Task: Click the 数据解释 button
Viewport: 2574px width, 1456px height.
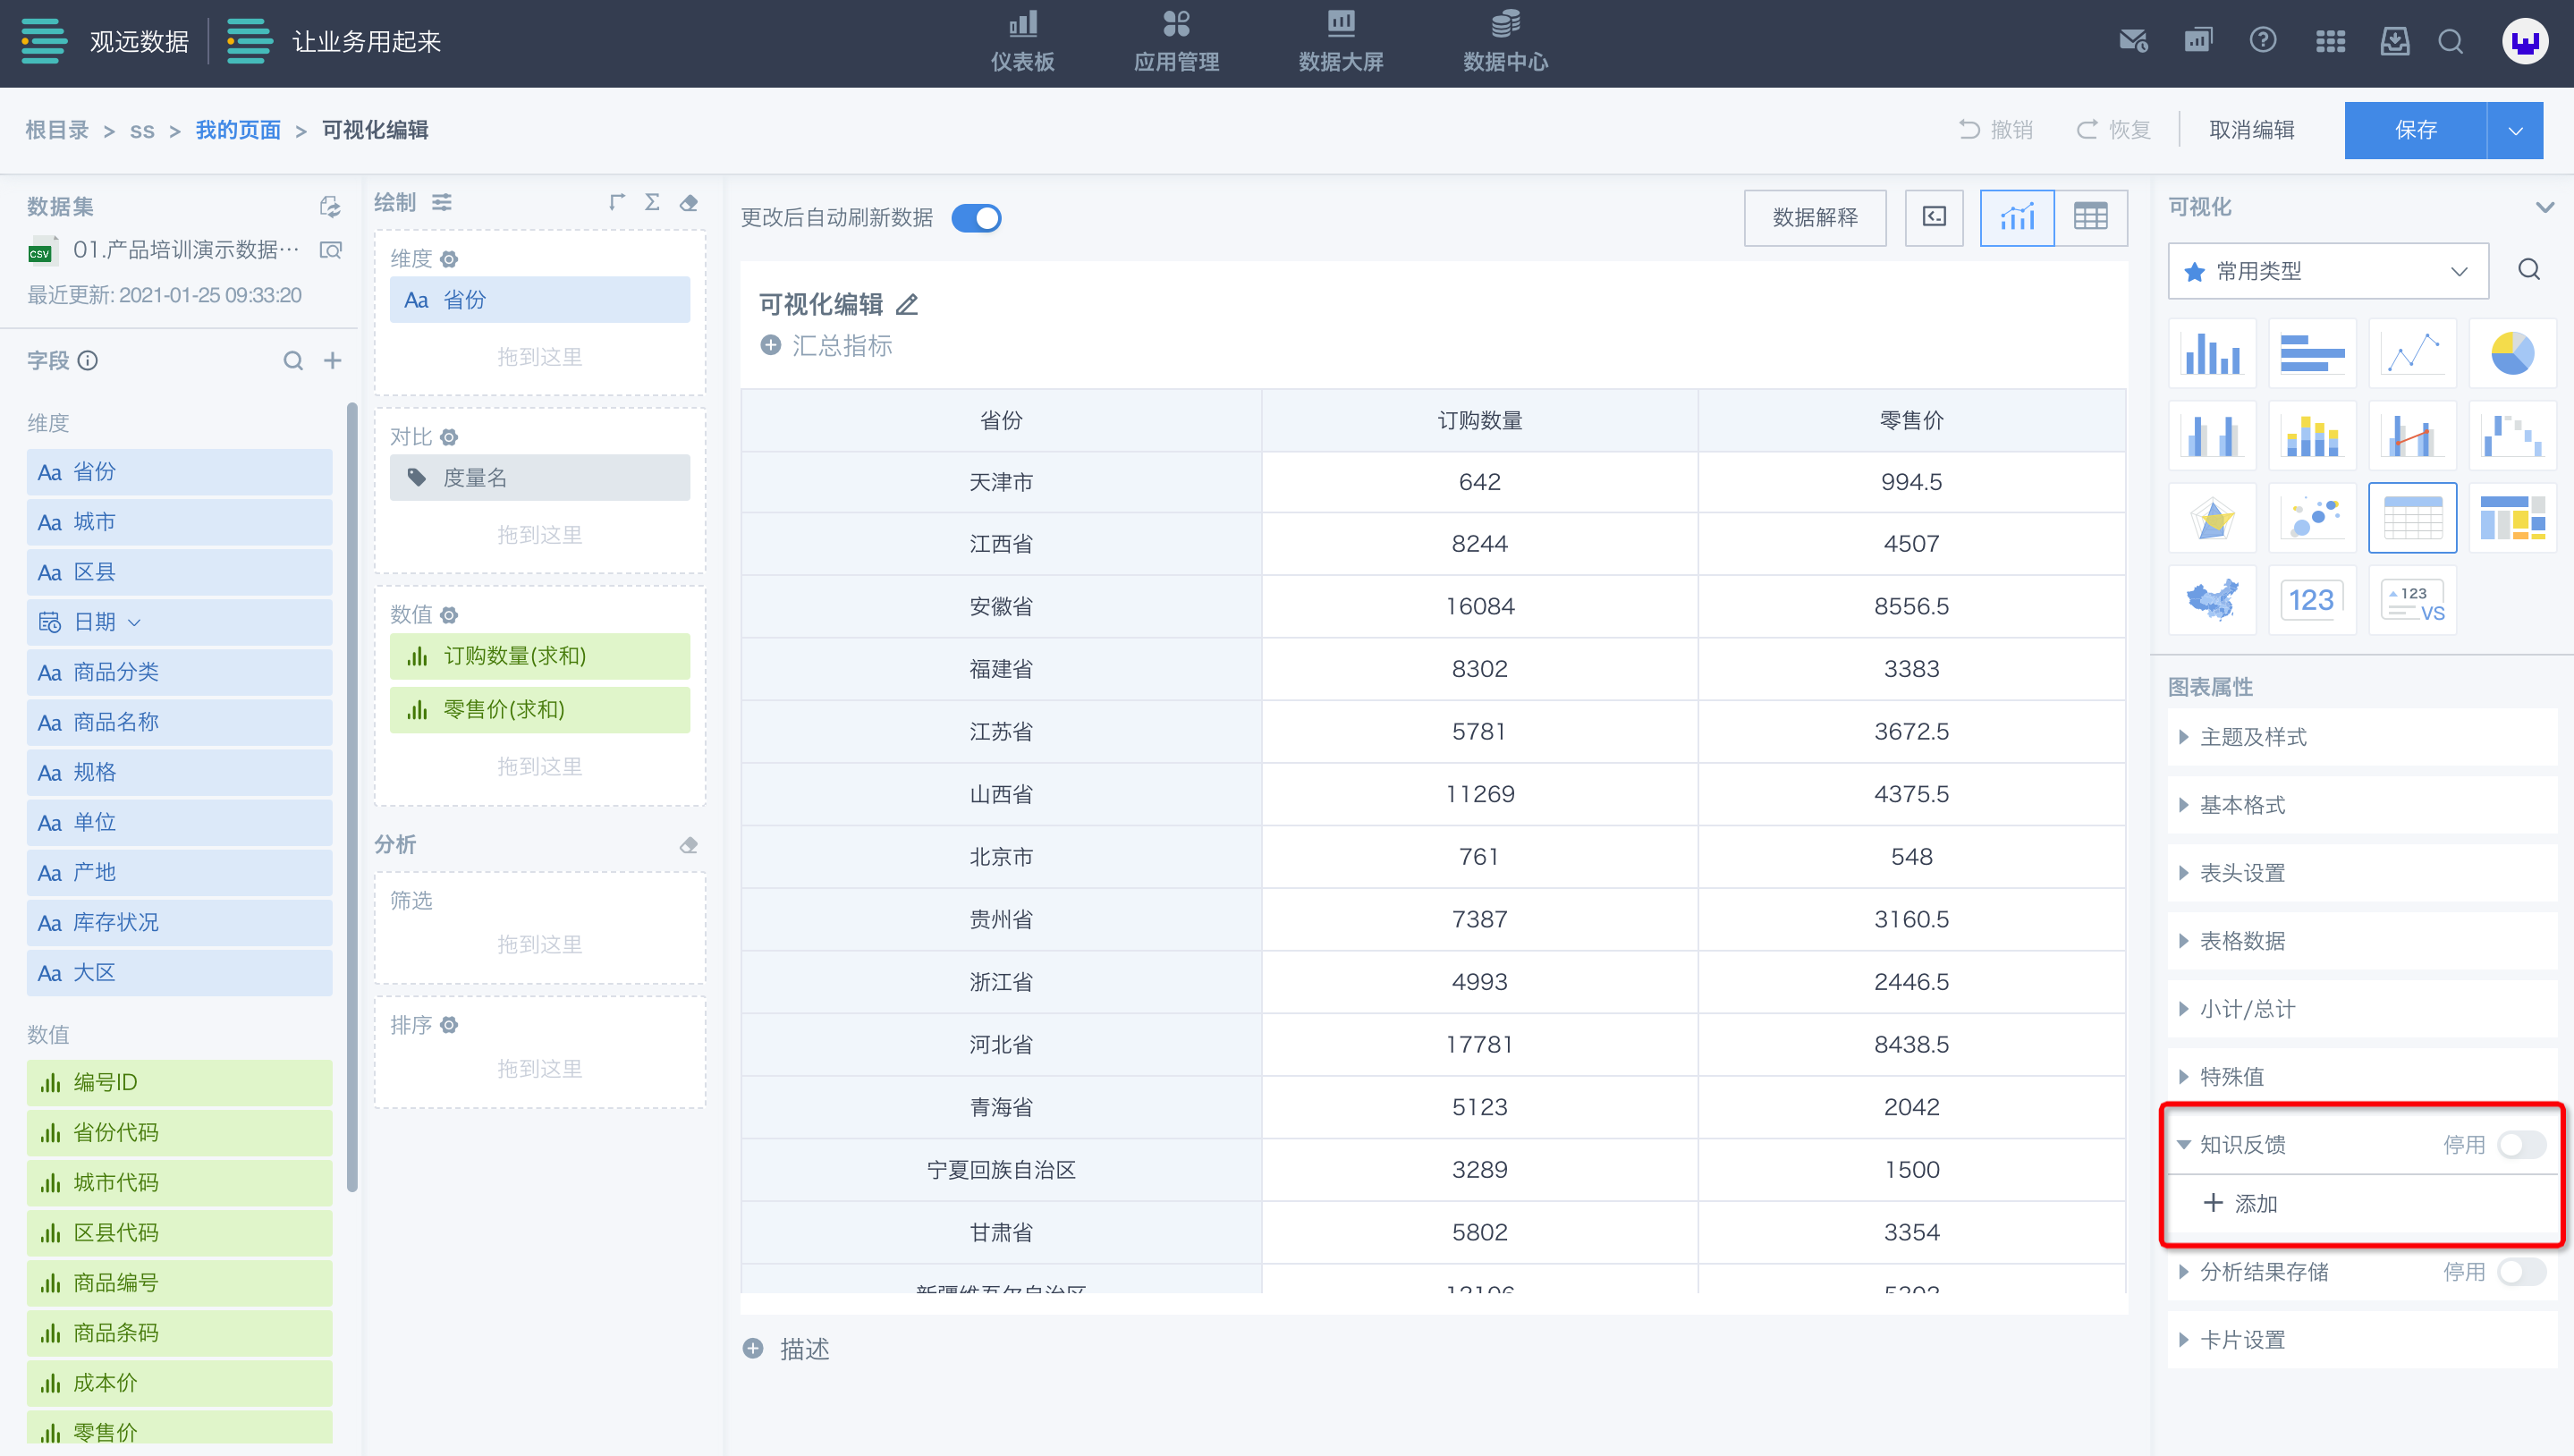Action: [x=1814, y=217]
